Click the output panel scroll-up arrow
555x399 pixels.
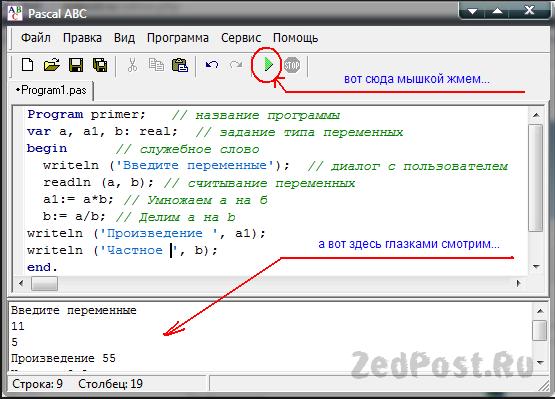[x=540, y=311]
